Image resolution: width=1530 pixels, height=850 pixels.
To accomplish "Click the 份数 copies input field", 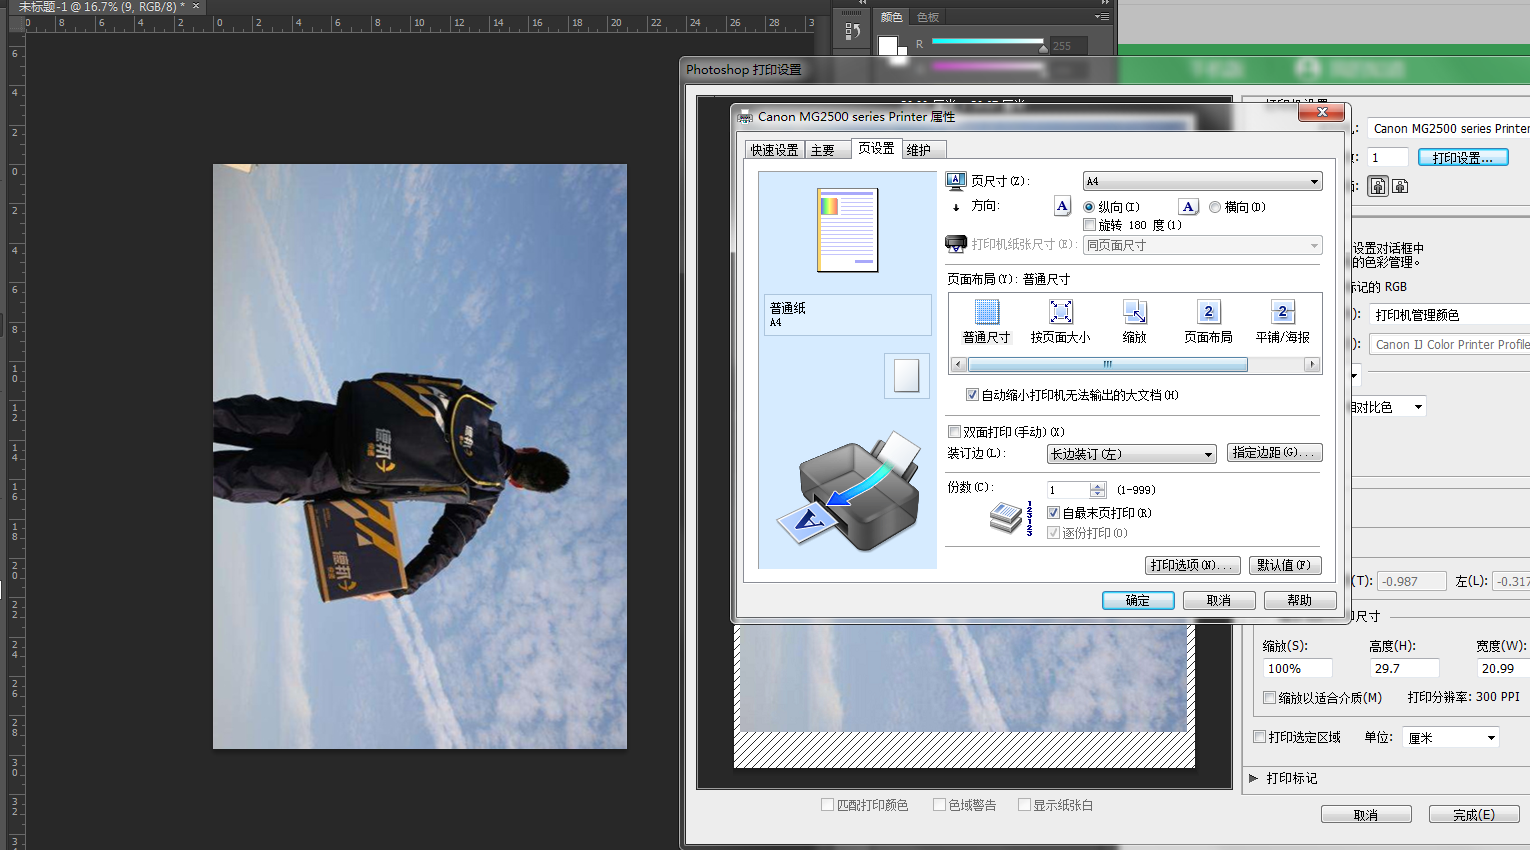I will [x=1068, y=490].
